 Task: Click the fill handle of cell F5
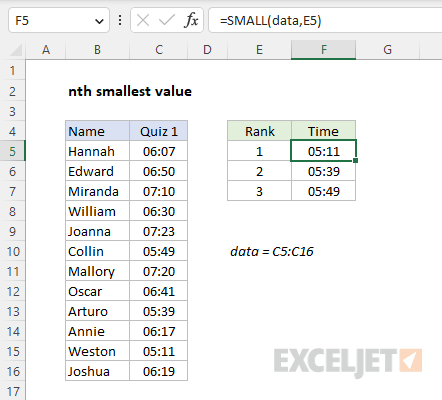pos(356,161)
